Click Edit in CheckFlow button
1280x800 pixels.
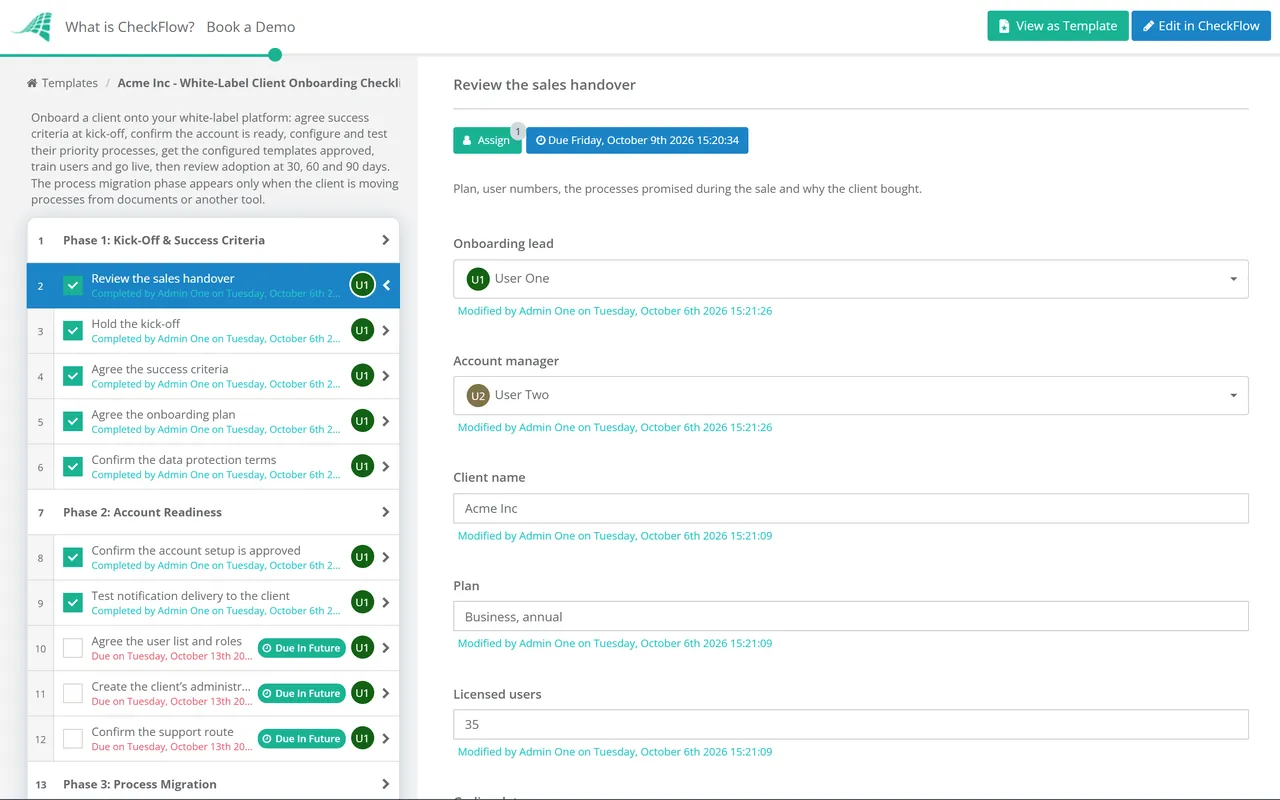(1201, 26)
